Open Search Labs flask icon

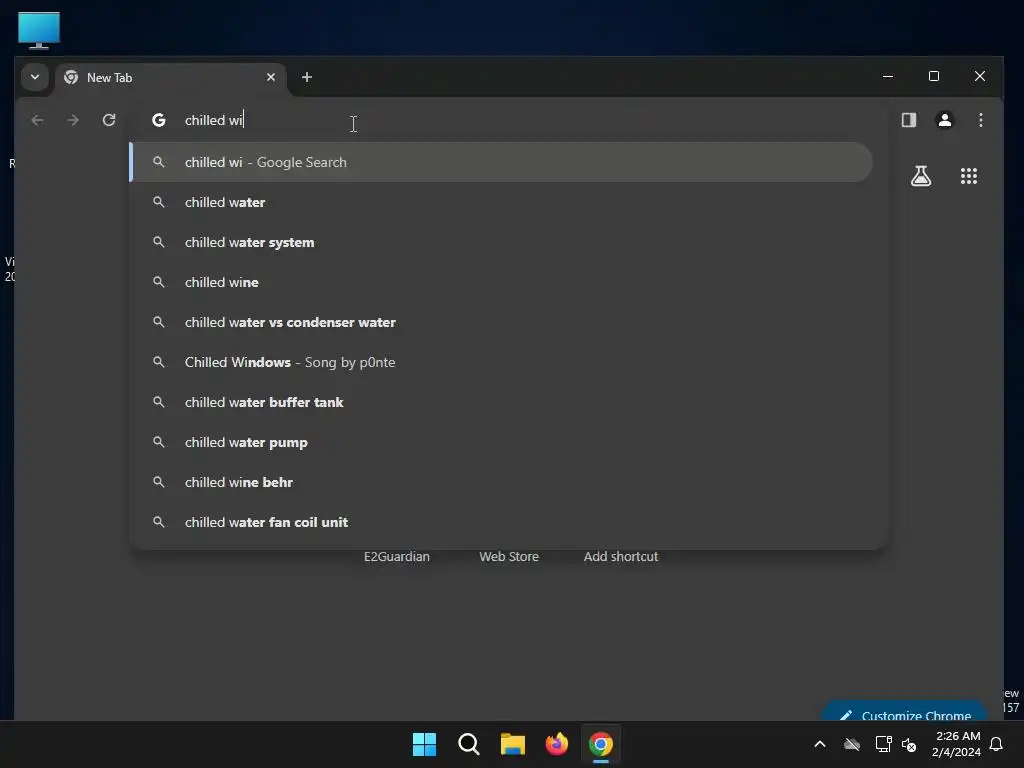pyautogui.click(x=921, y=176)
